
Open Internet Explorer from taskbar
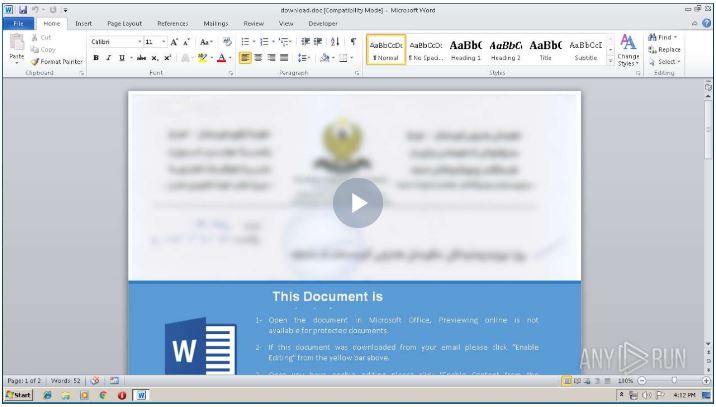(x=47, y=395)
